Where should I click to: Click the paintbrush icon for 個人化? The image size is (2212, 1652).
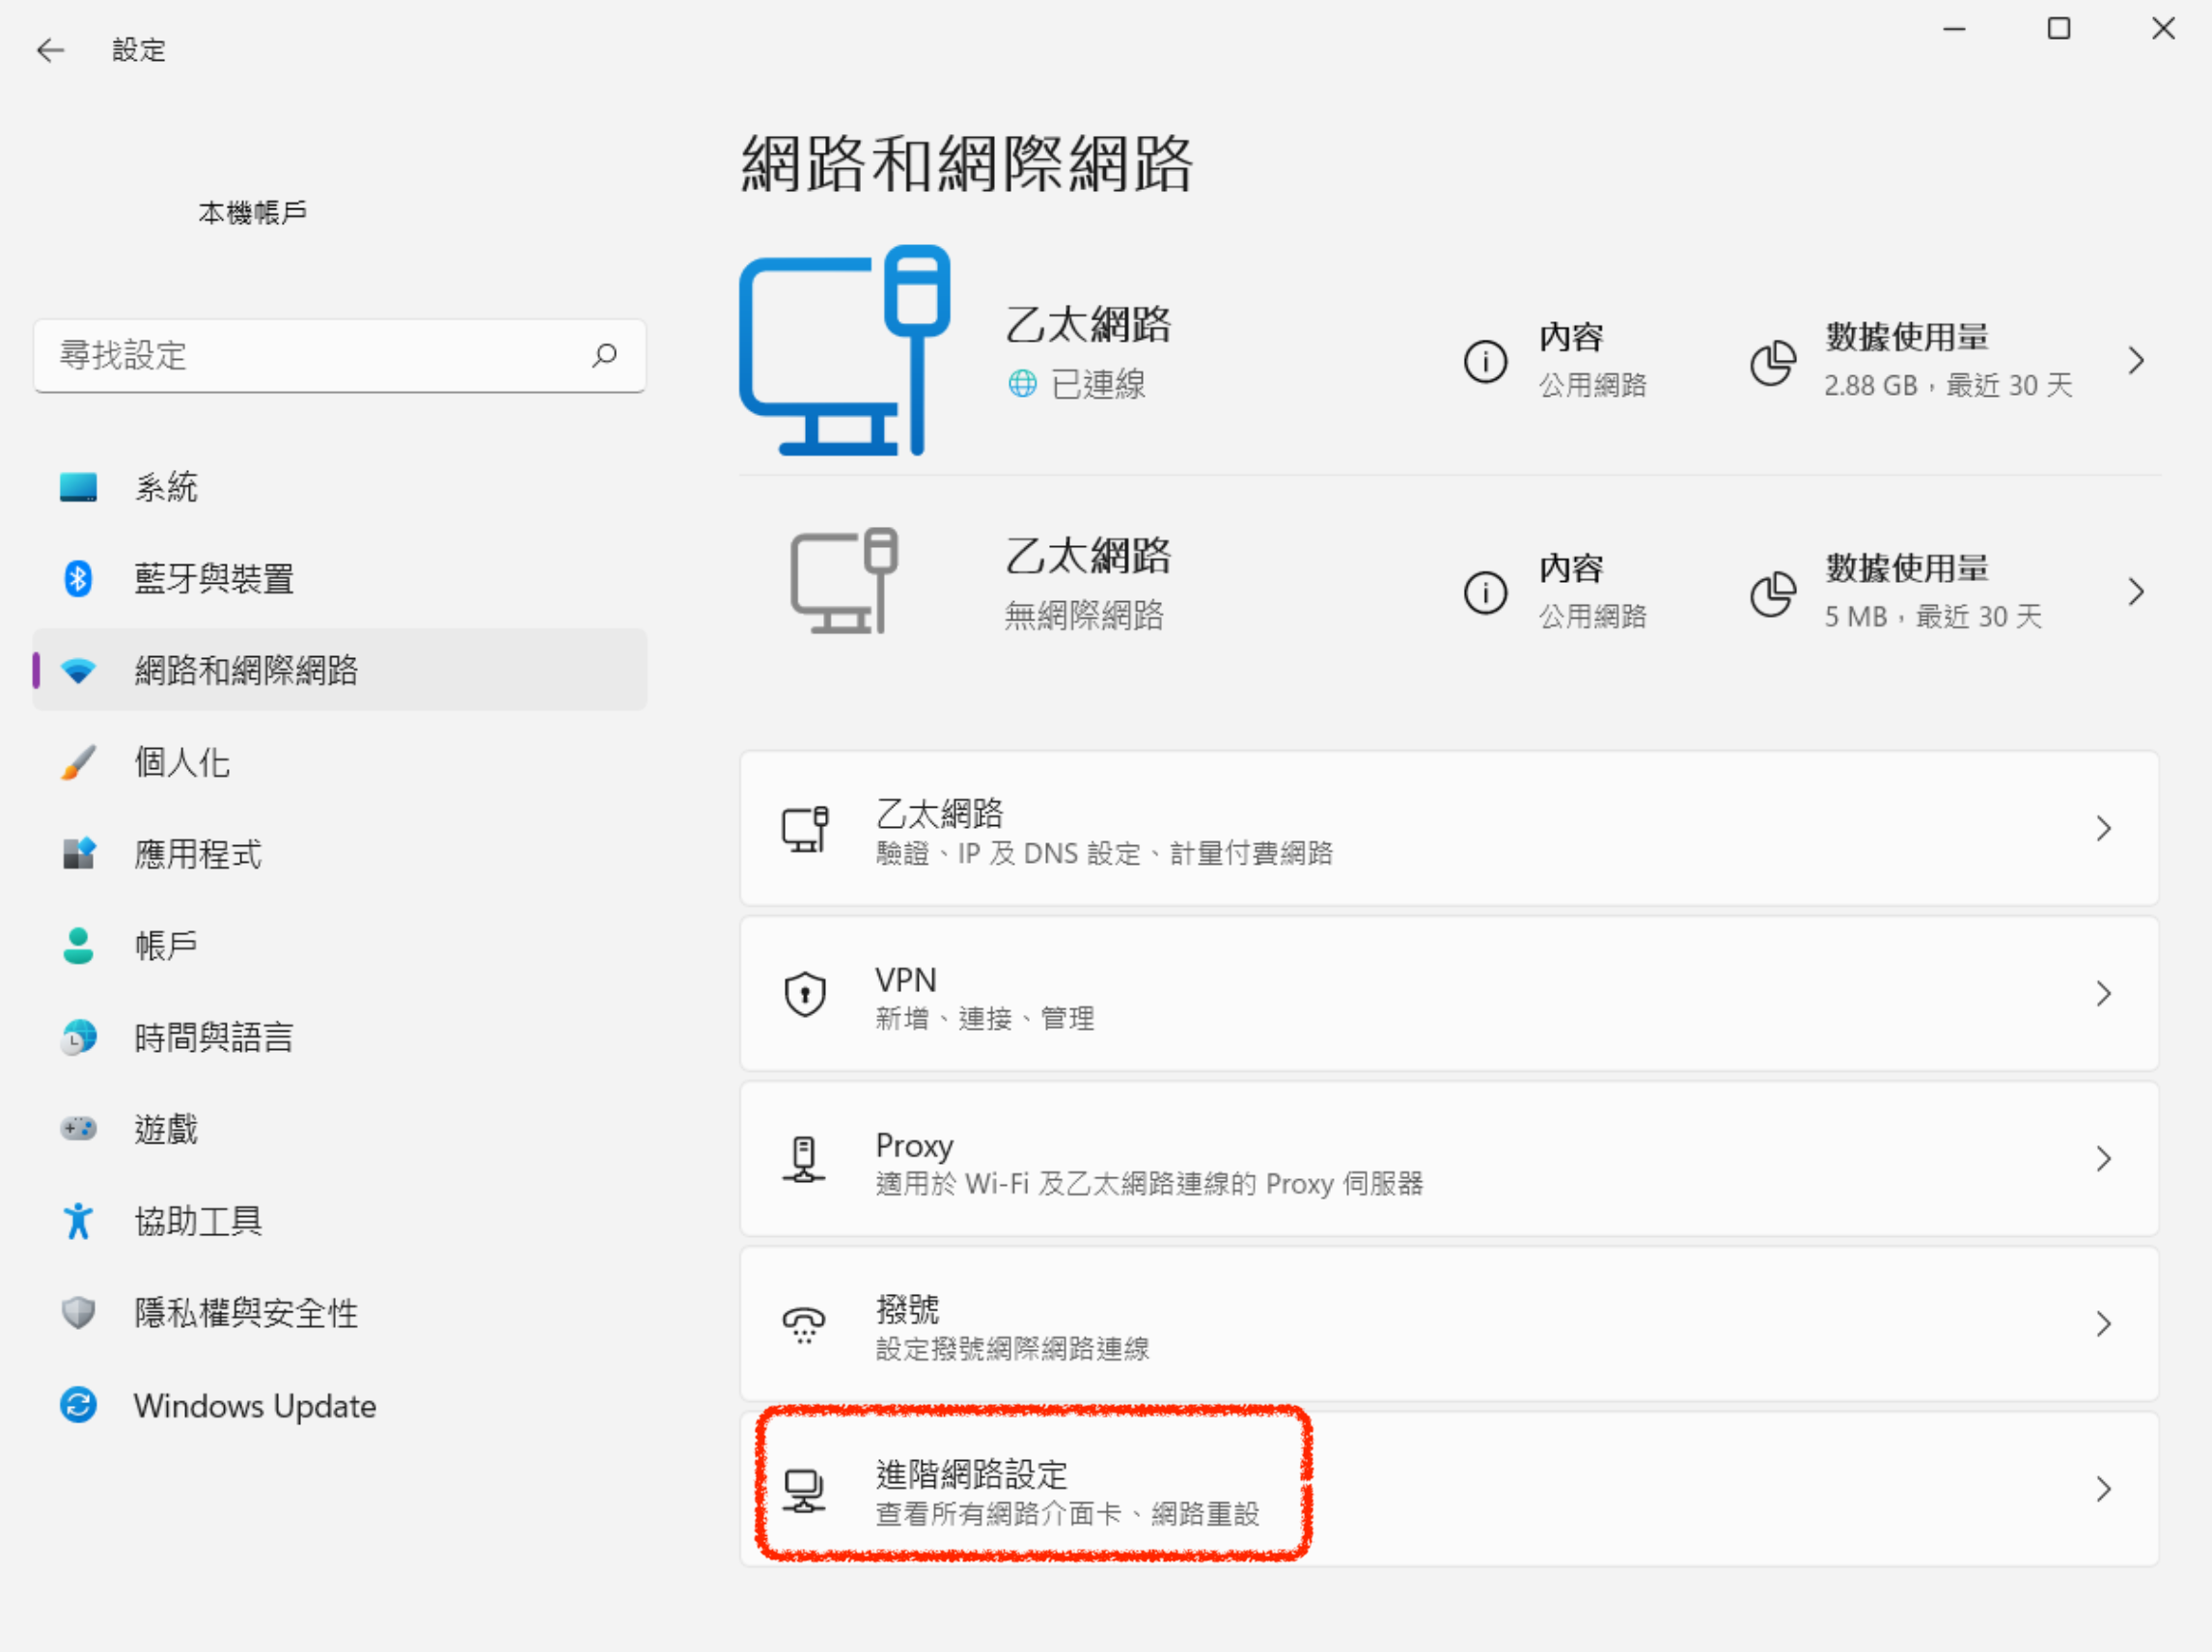78,762
